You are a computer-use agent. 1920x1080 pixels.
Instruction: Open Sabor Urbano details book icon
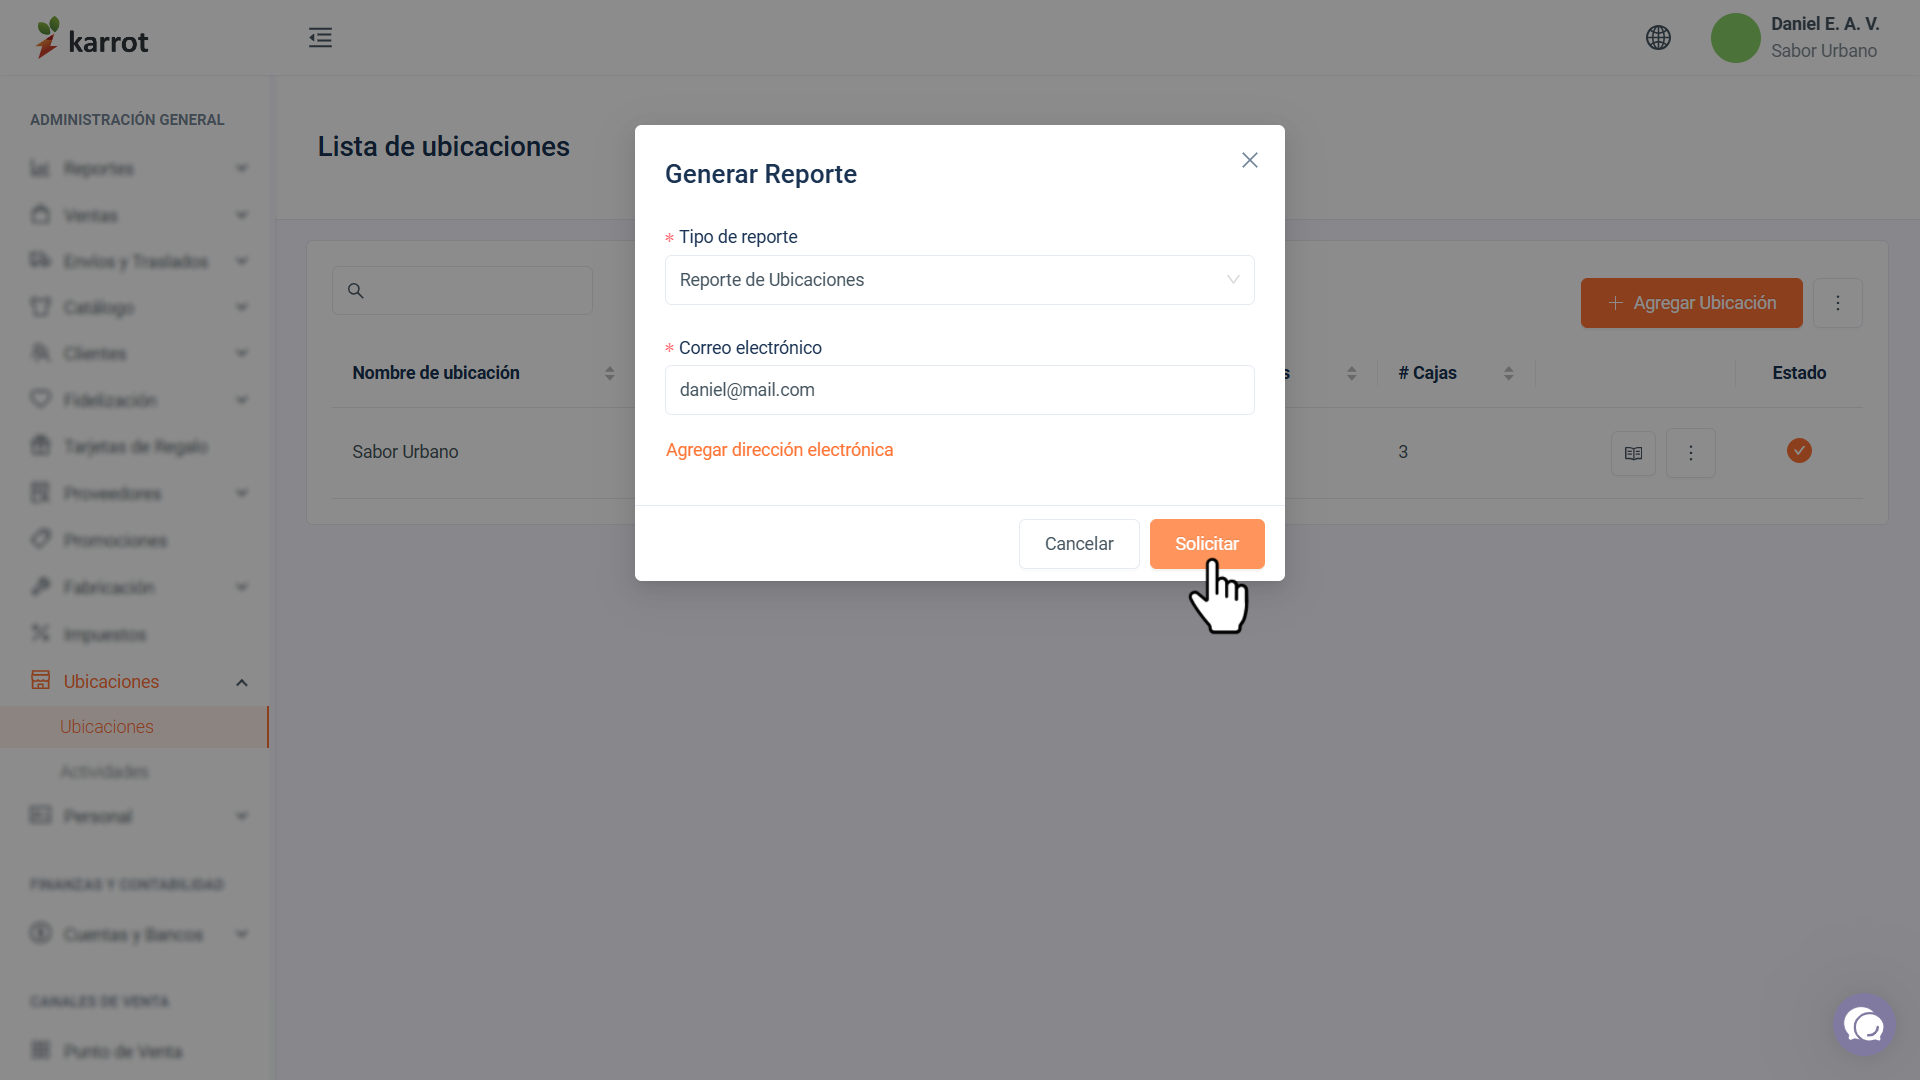1633,453
